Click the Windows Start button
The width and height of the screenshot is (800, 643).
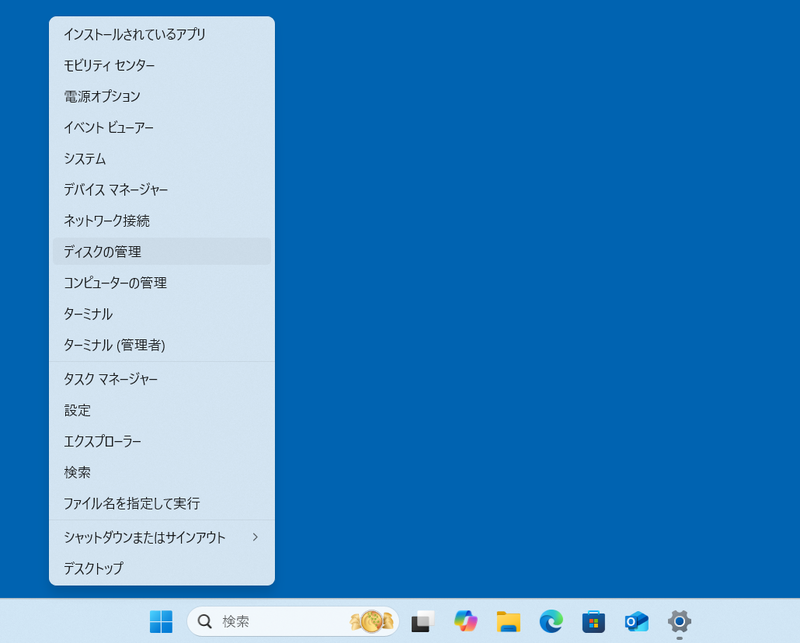click(x=161, y=621)
